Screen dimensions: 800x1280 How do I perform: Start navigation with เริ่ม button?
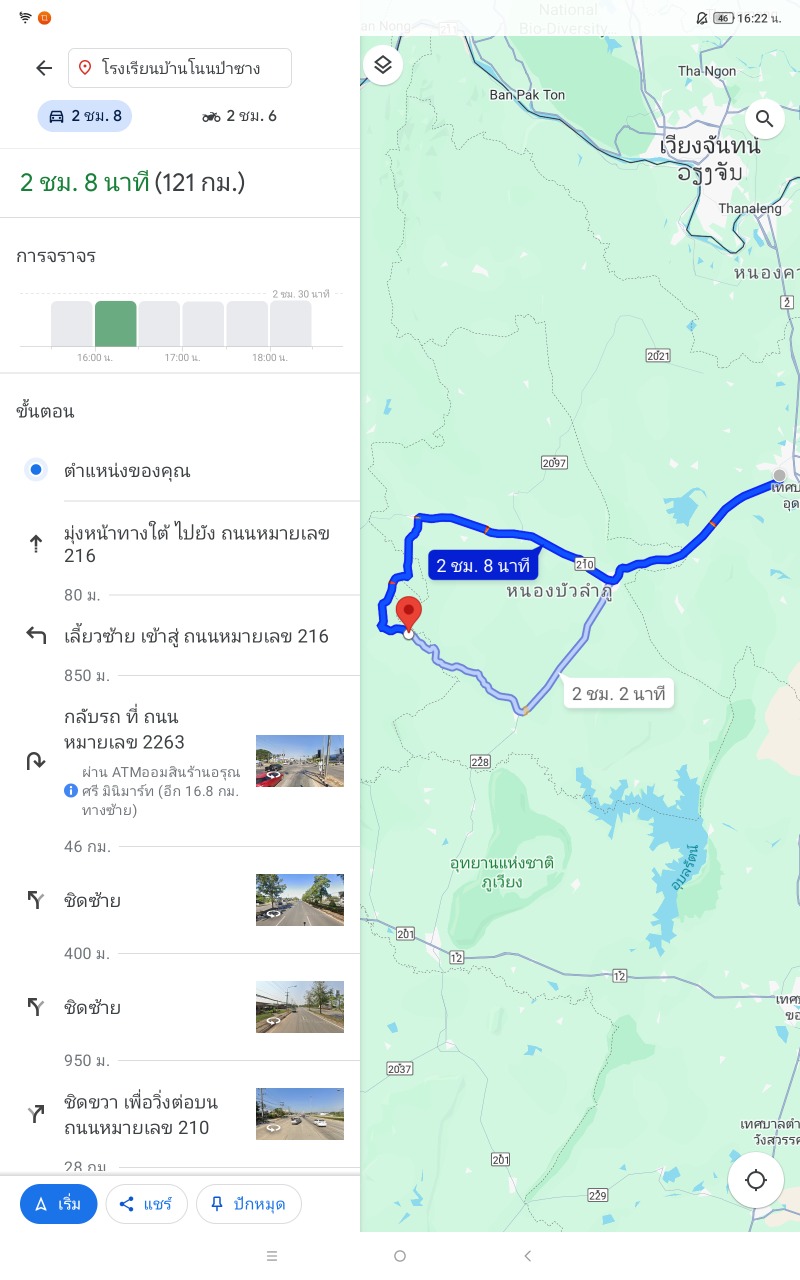click(58, 1204)
